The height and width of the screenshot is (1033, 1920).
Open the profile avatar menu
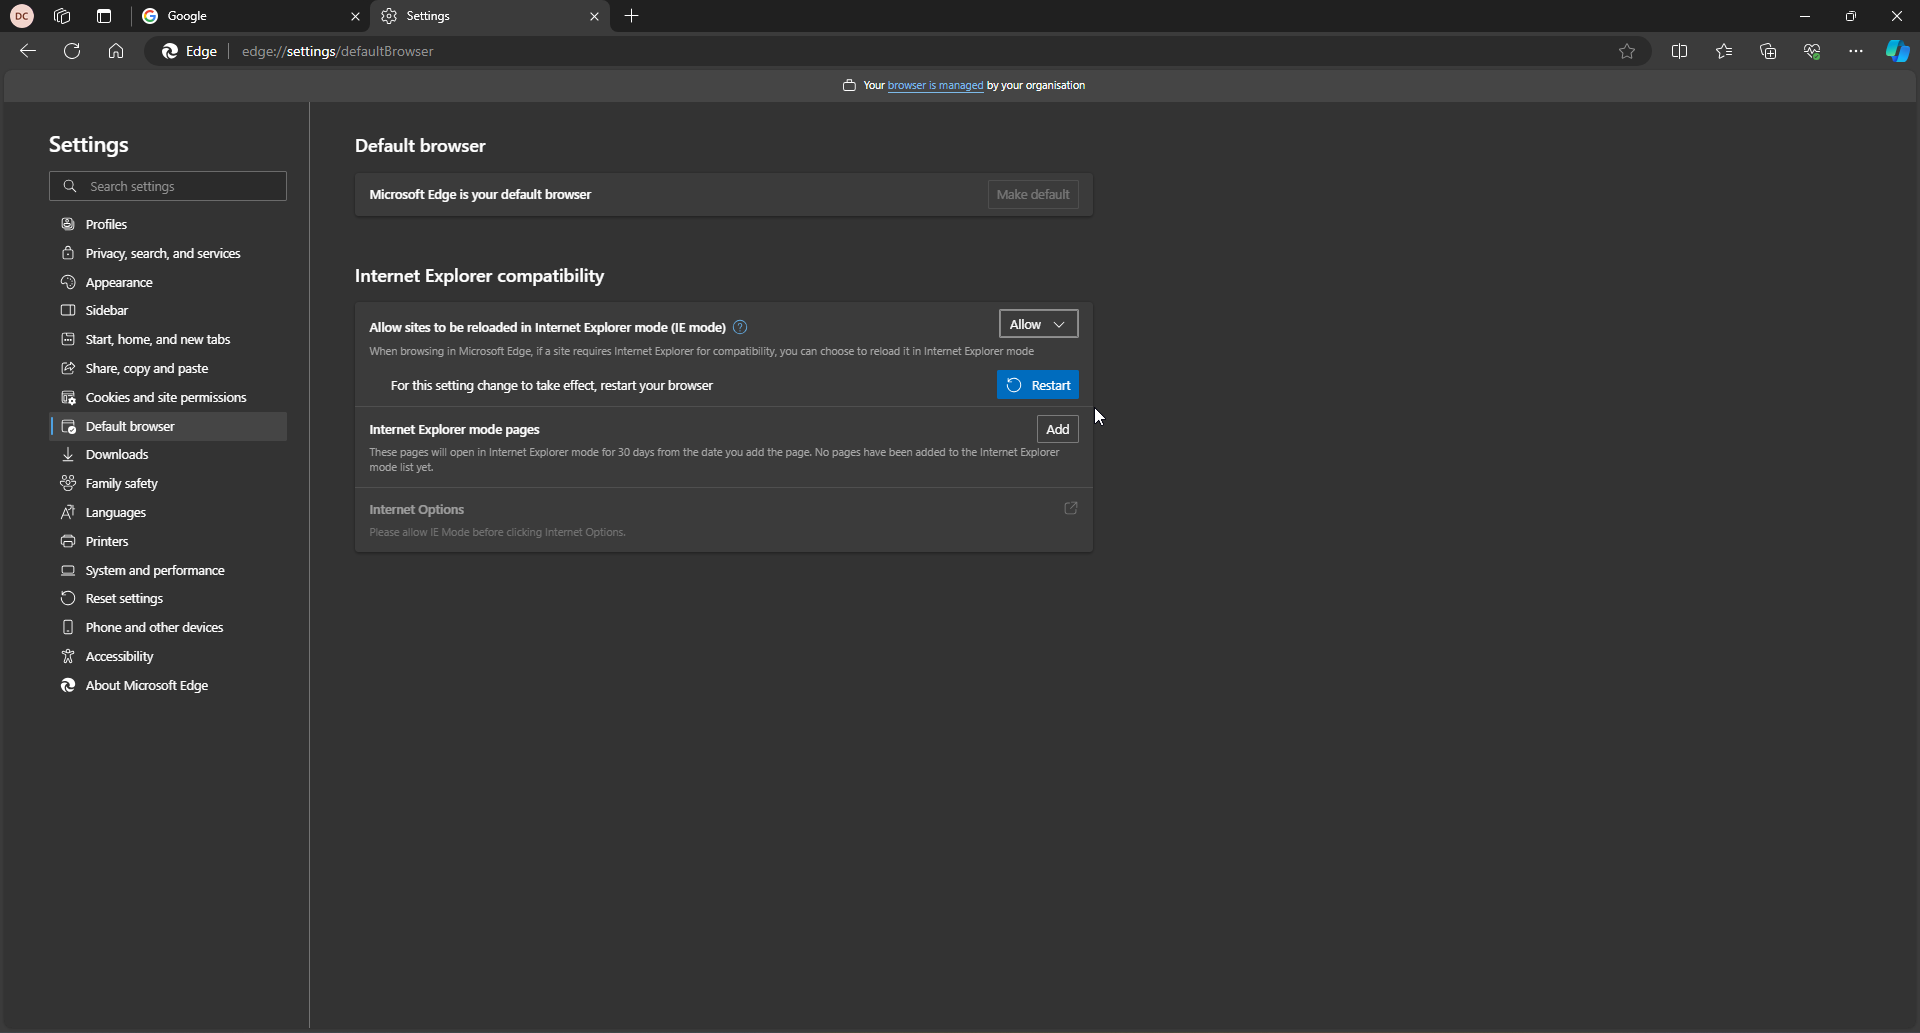[22, 16]
